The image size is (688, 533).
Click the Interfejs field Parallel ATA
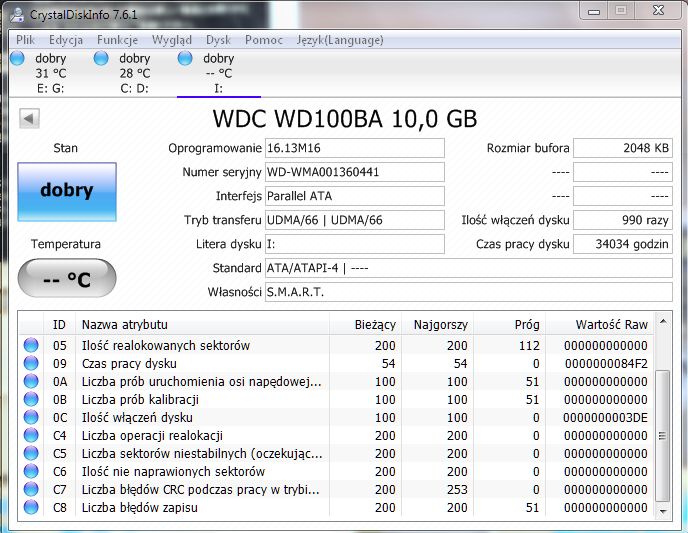(355, 196)
